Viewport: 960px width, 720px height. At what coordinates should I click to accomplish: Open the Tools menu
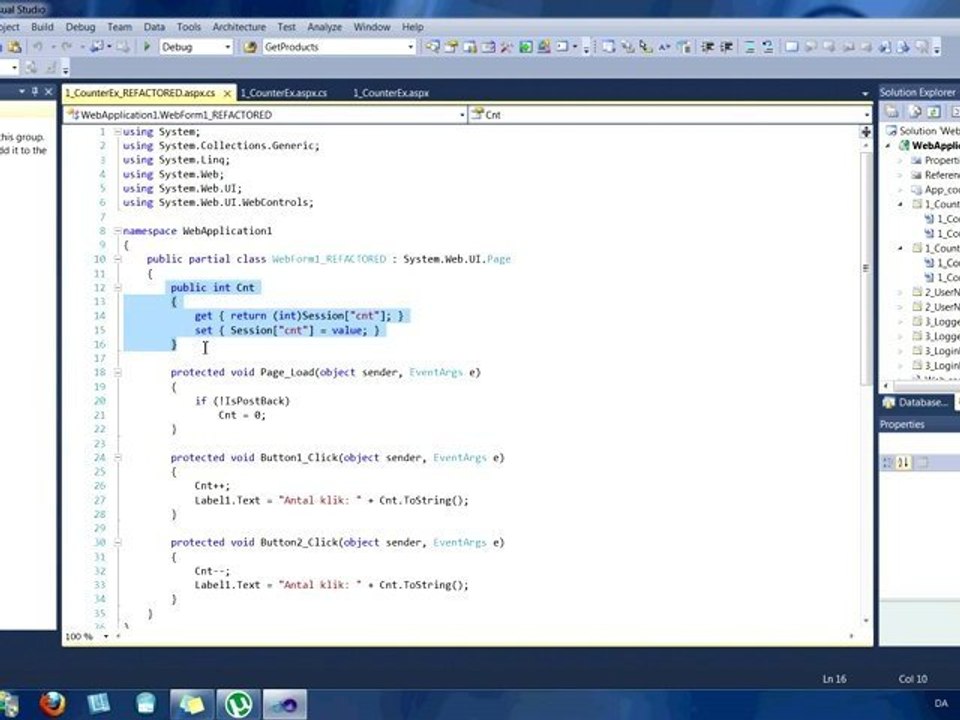[x=189, y=27]
